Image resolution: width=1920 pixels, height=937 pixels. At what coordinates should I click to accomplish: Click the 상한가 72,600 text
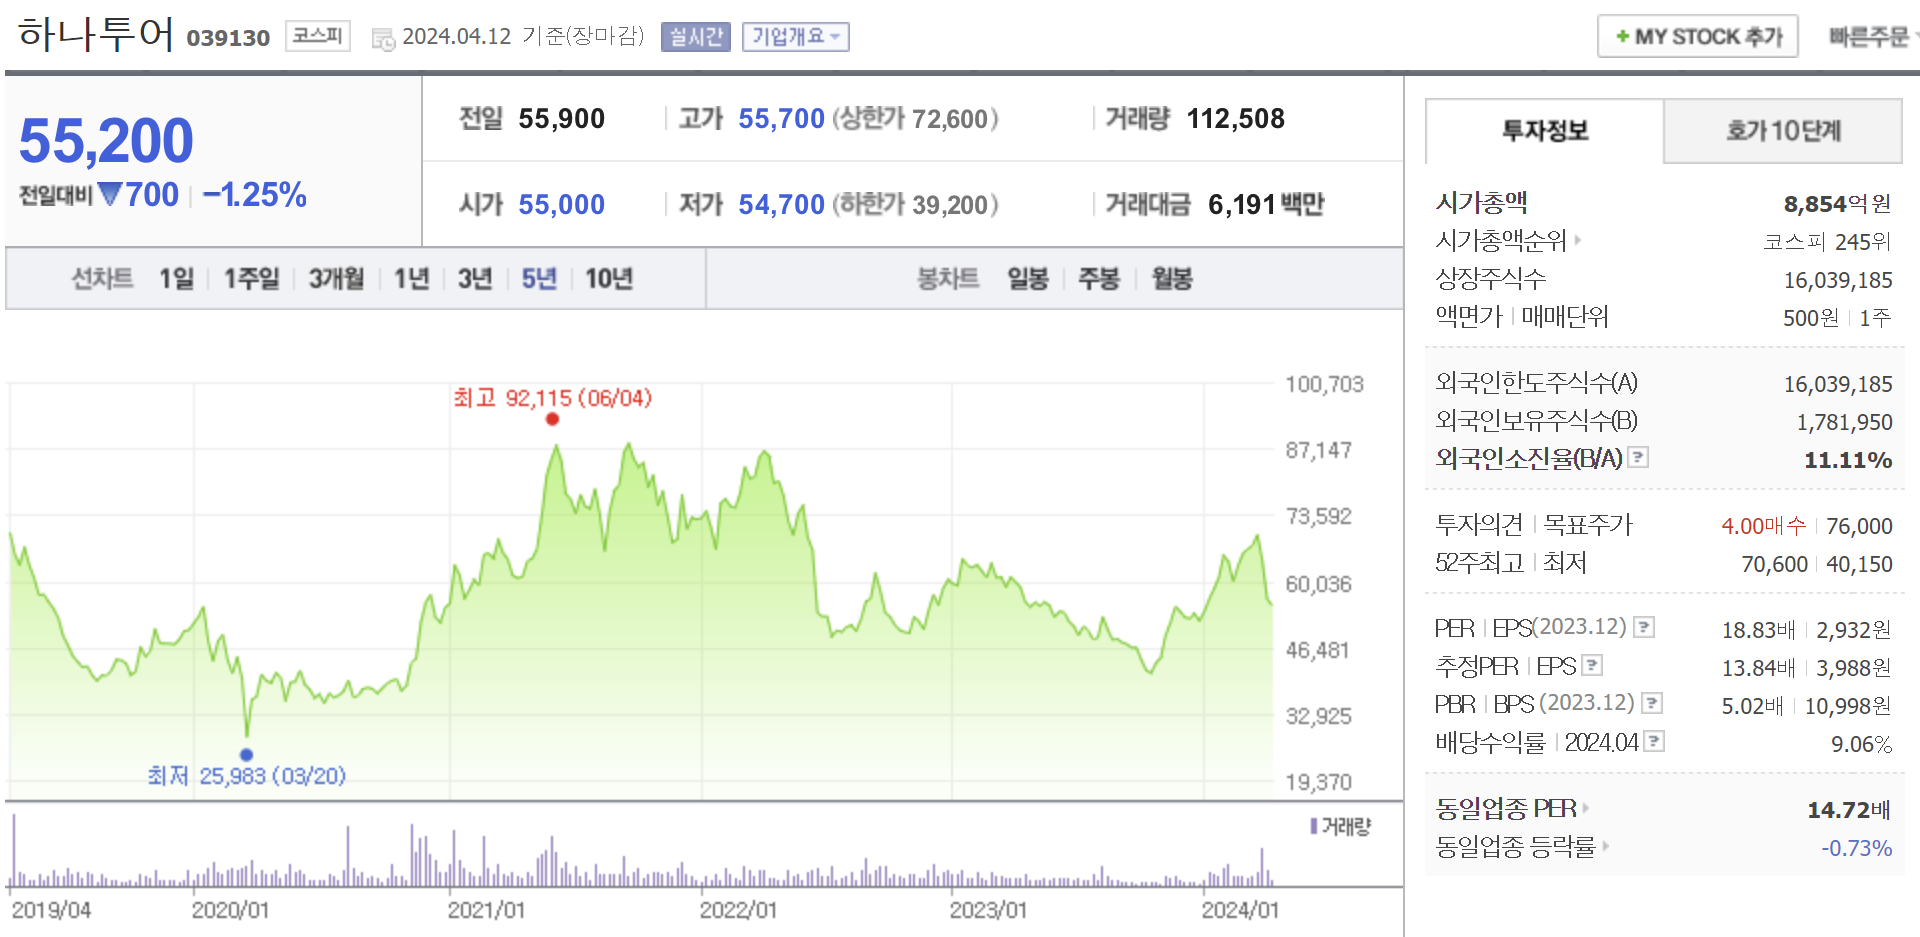coord(914,119)
